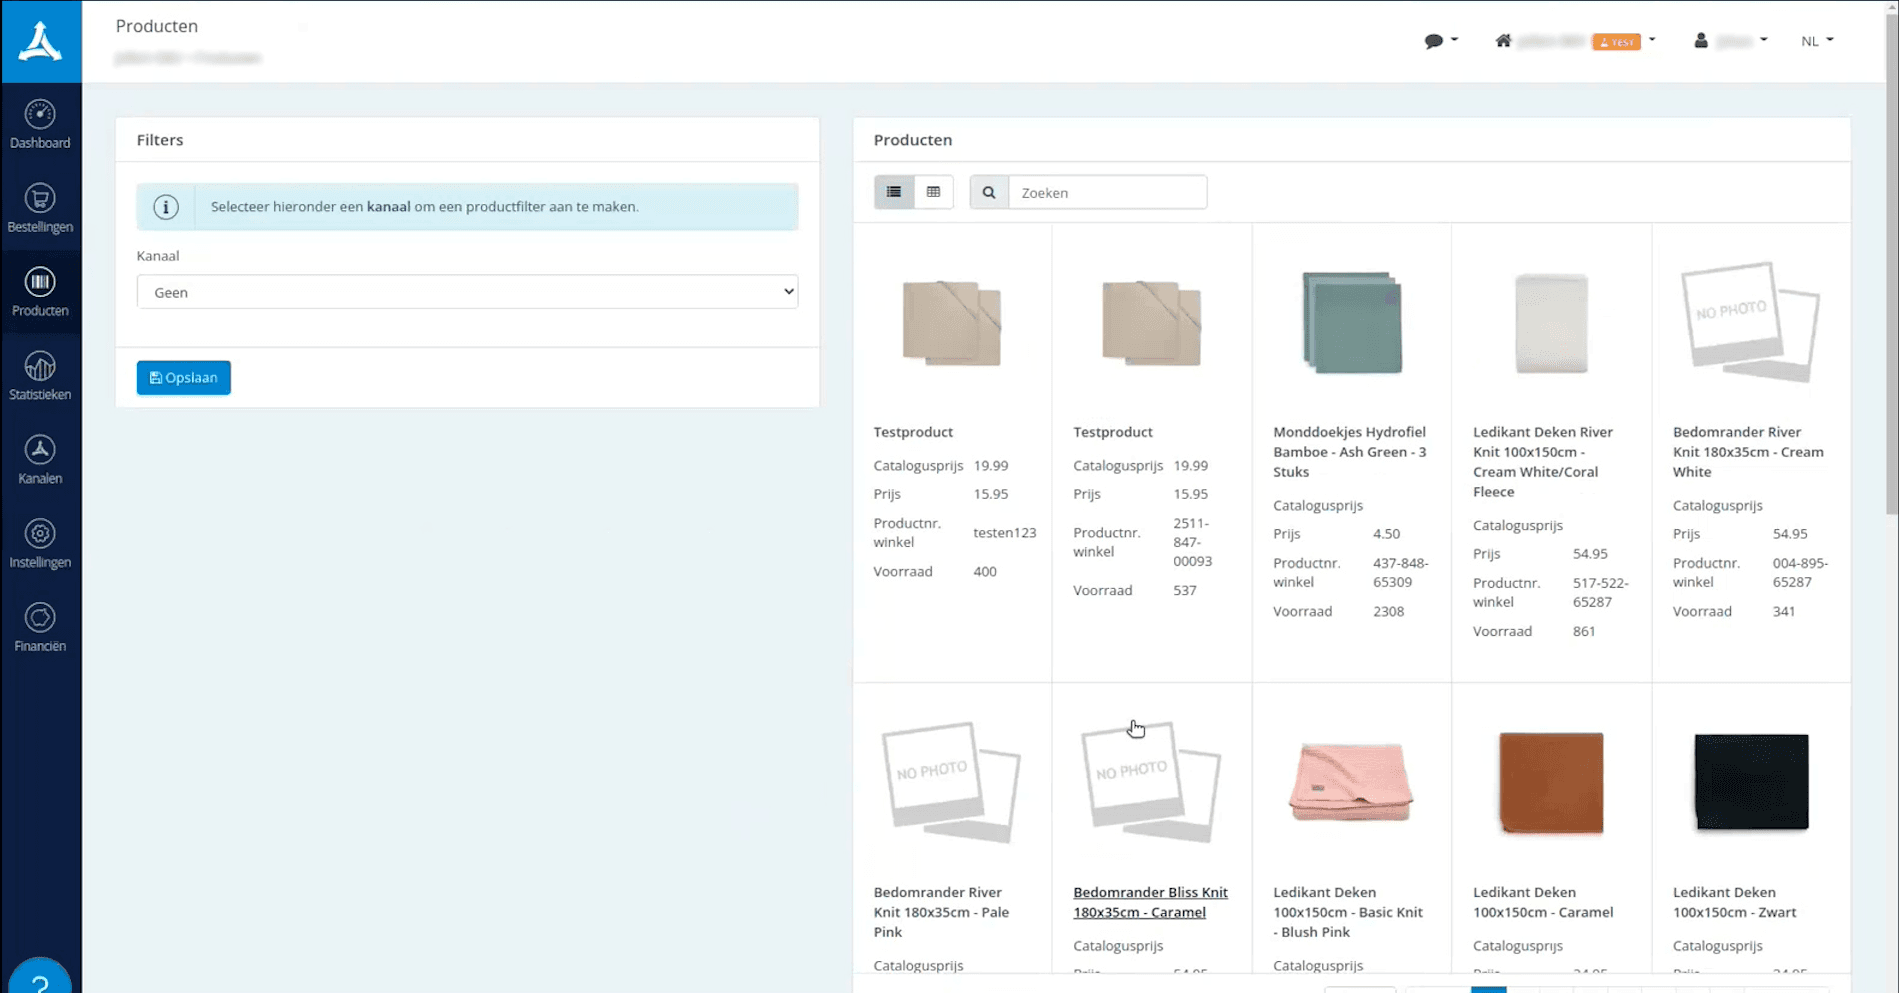The image size is (1899, 993).
Task: Click the Kanaal field label
Action: coord(158,256)
